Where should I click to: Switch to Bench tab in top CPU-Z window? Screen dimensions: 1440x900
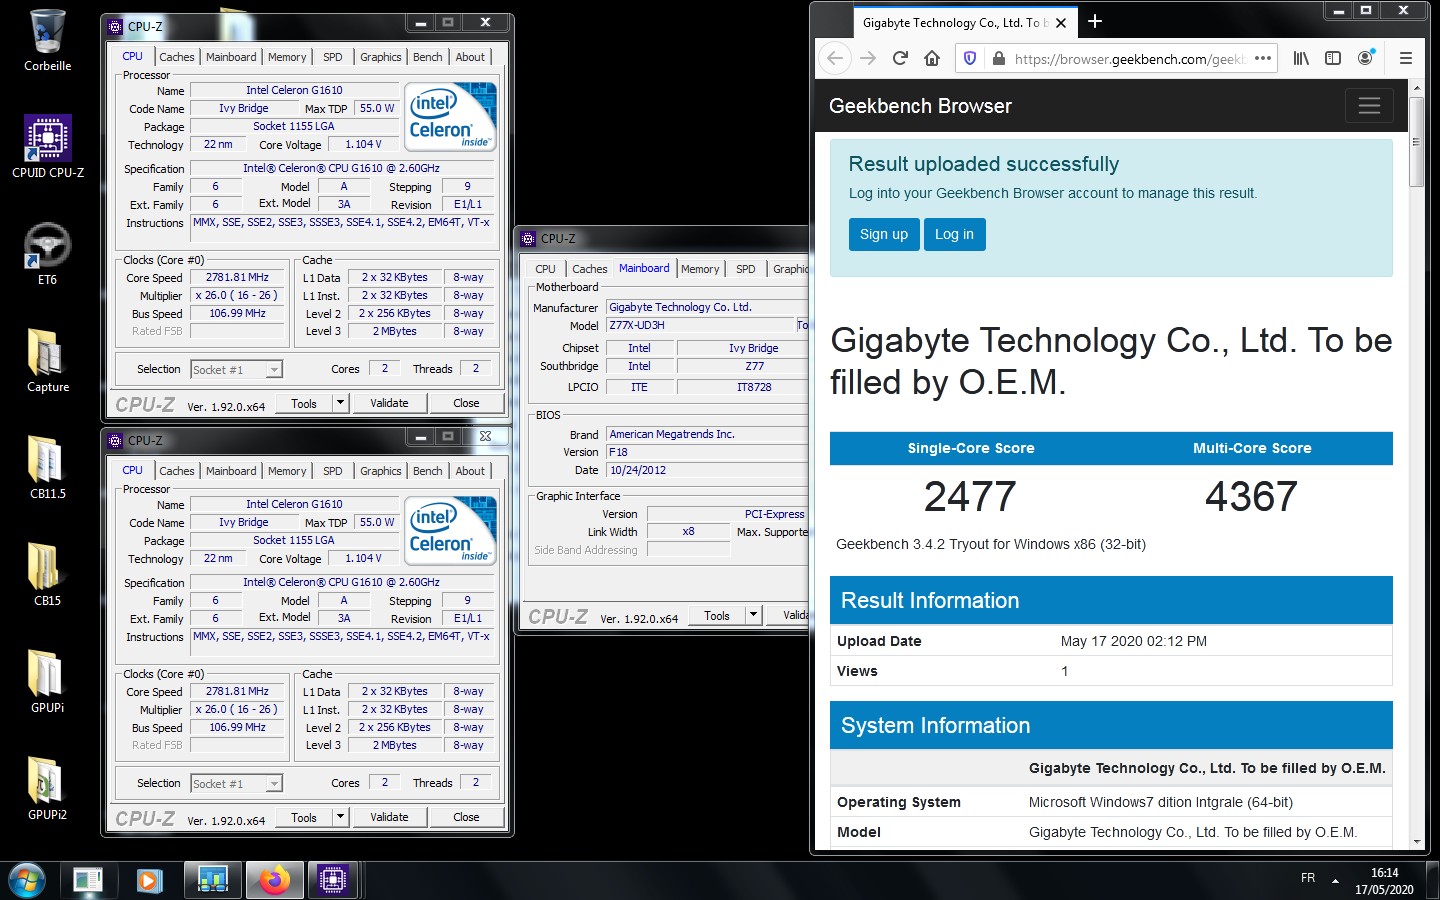[x=428, y=57]
